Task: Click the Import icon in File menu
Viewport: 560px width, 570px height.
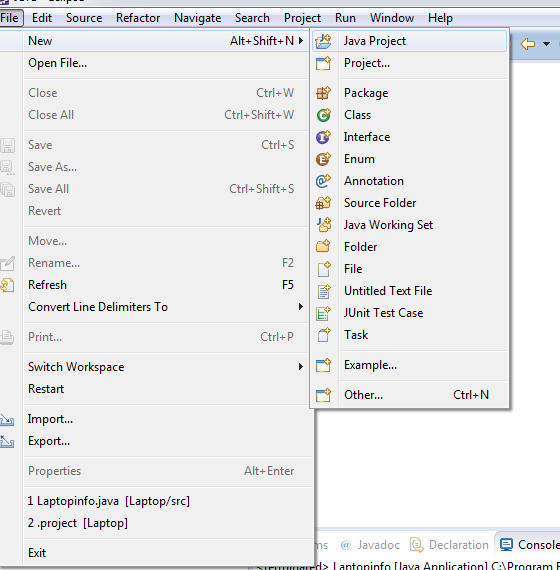Action: point(7,420)
